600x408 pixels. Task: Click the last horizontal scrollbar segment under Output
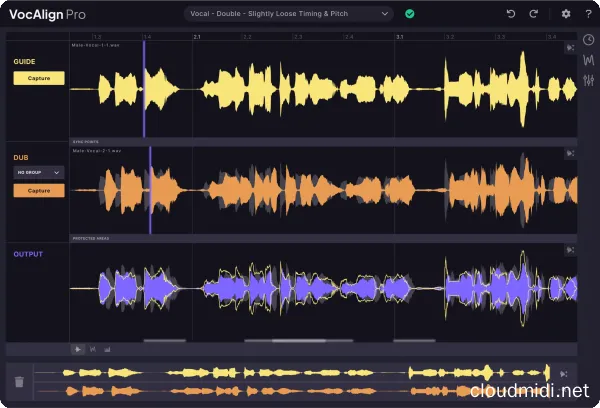point(414,340)
